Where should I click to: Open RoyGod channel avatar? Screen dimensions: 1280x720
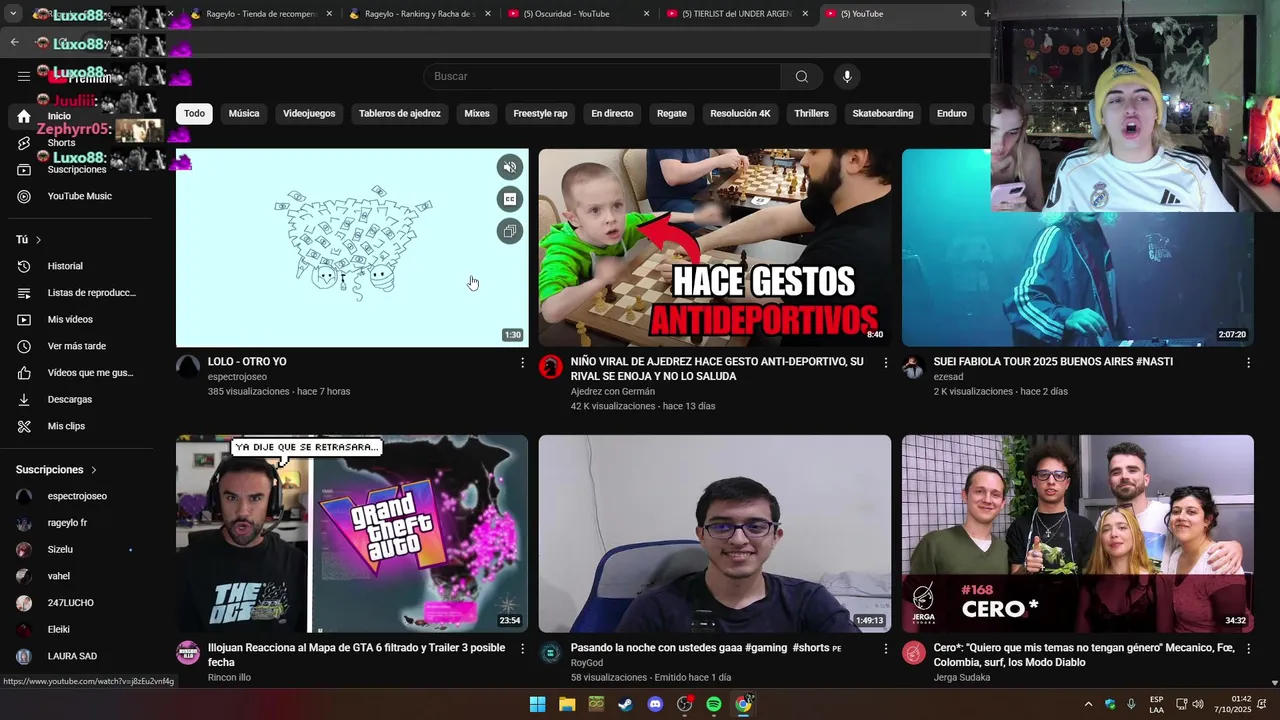click(551, 653)
